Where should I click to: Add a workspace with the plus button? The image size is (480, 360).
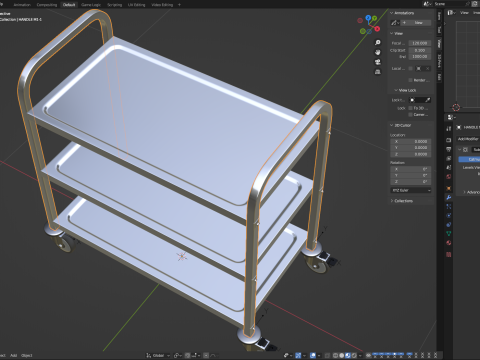point(179,5)
